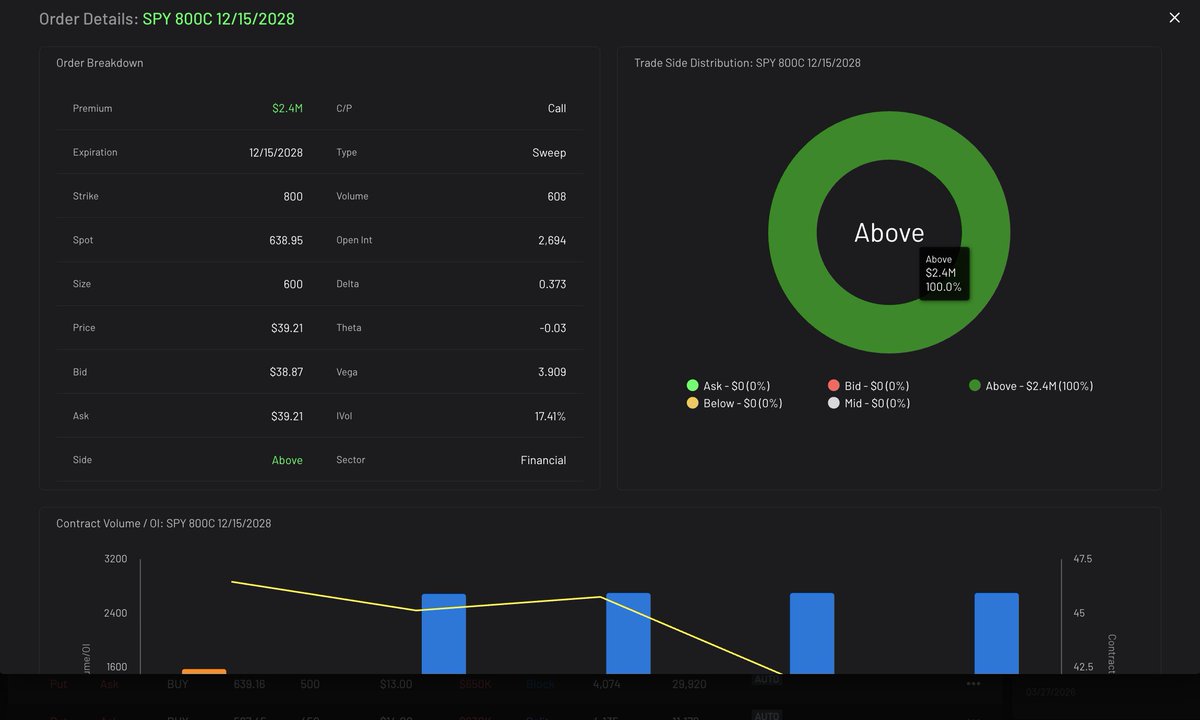The image size is (1200, 720).
Task: Click the first blue bar in the volume chart
Action: [444, 633]
